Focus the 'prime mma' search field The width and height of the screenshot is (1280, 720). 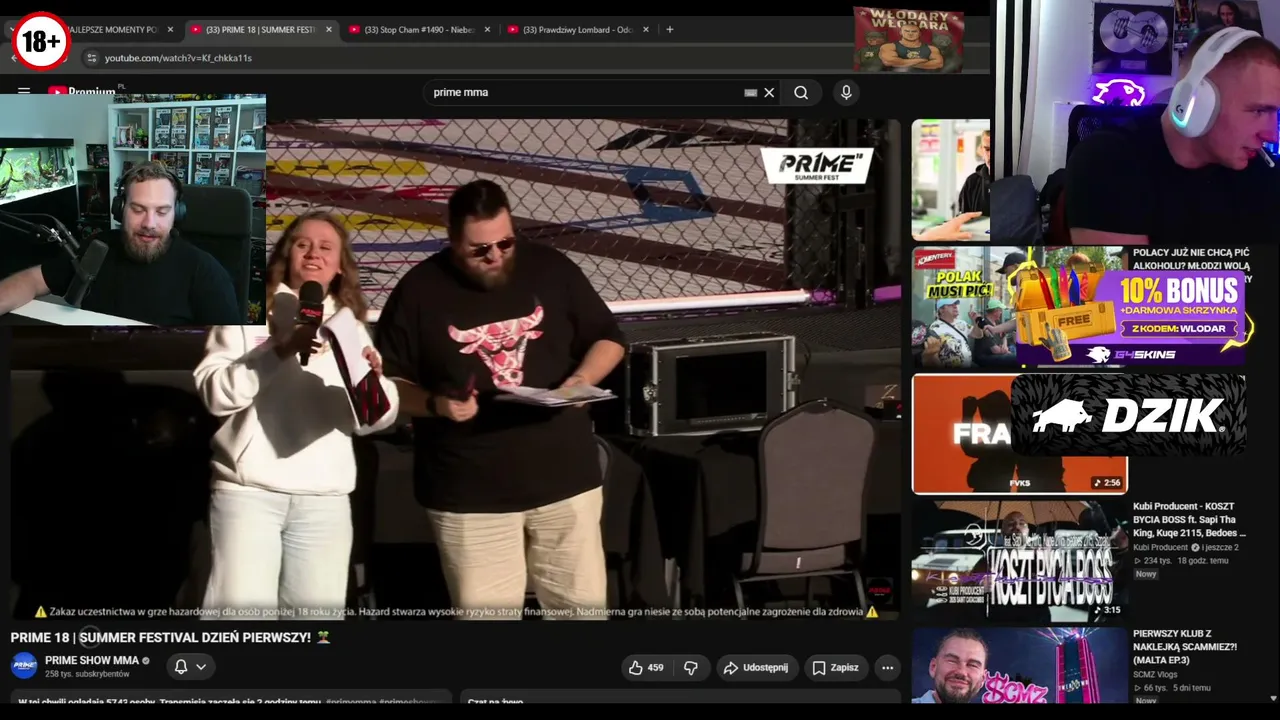pyautogui.click(x=585, y=93)
